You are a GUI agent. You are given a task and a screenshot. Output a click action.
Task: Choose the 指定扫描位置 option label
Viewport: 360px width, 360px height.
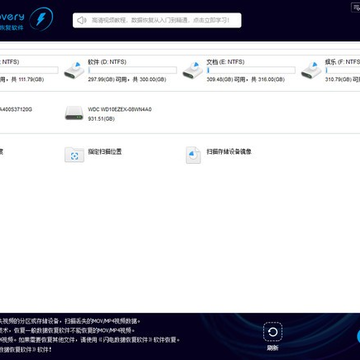(x=105, y=152)
